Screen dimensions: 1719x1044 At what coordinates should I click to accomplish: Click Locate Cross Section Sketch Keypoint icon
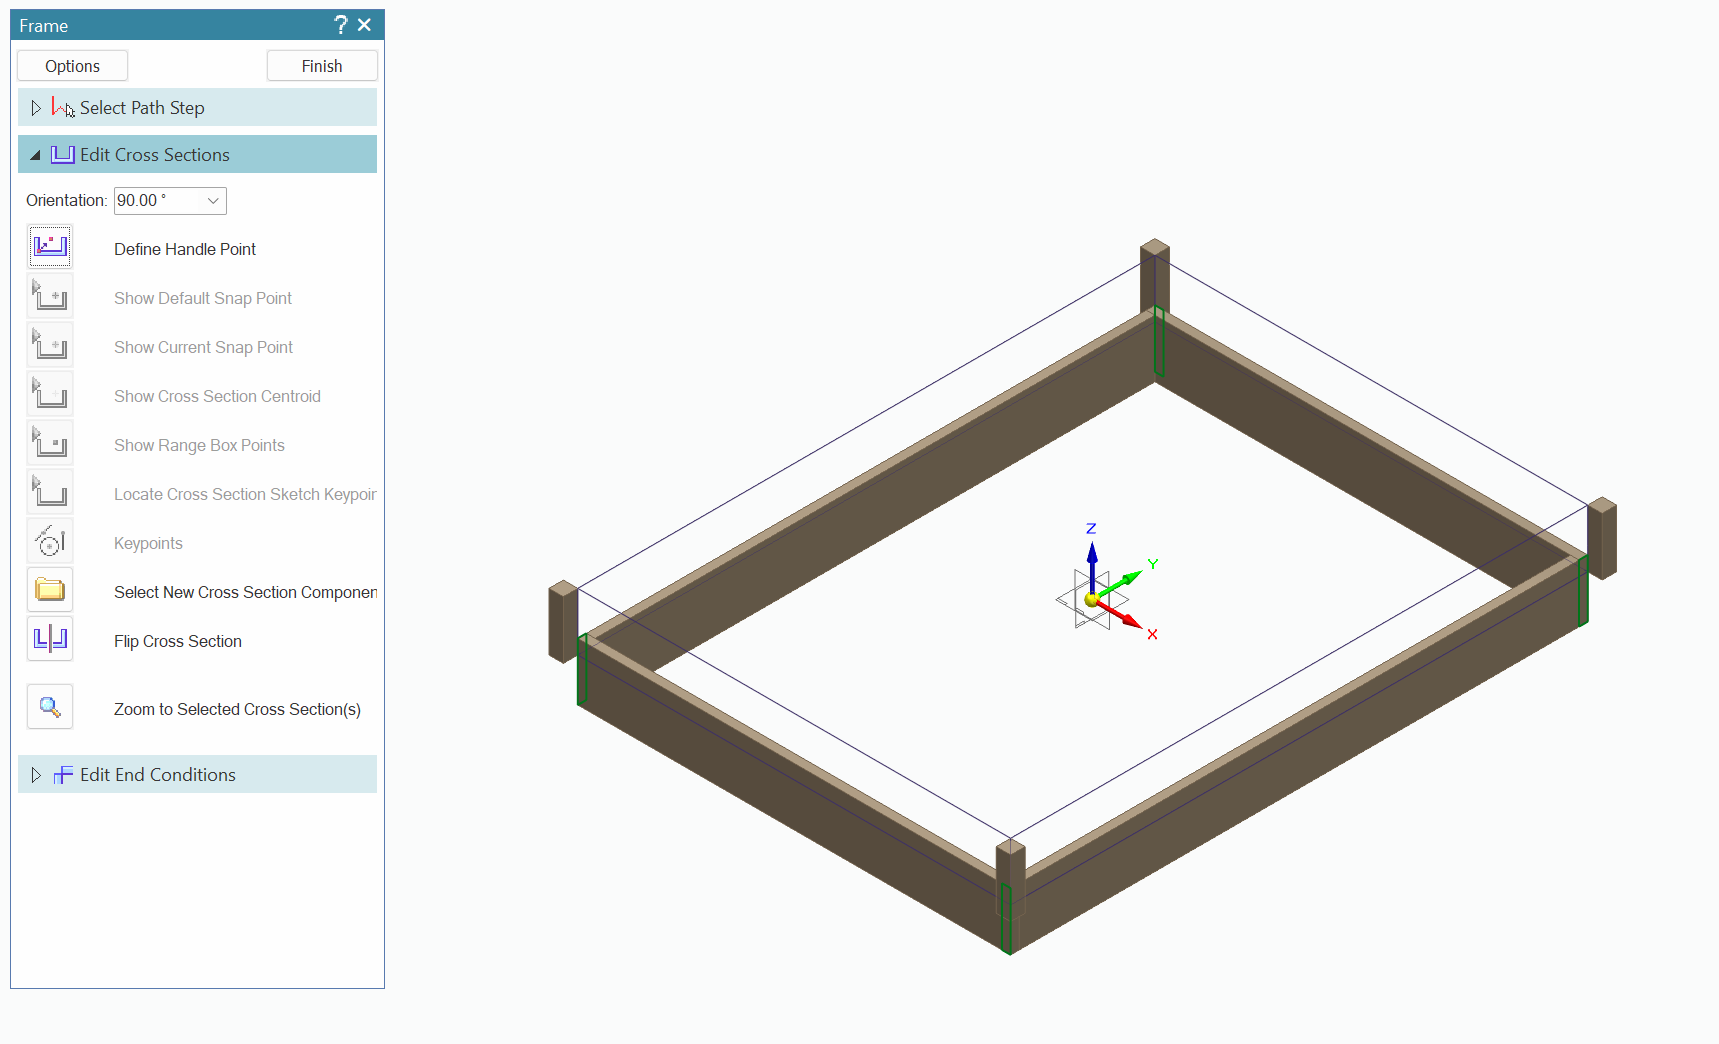50,492
